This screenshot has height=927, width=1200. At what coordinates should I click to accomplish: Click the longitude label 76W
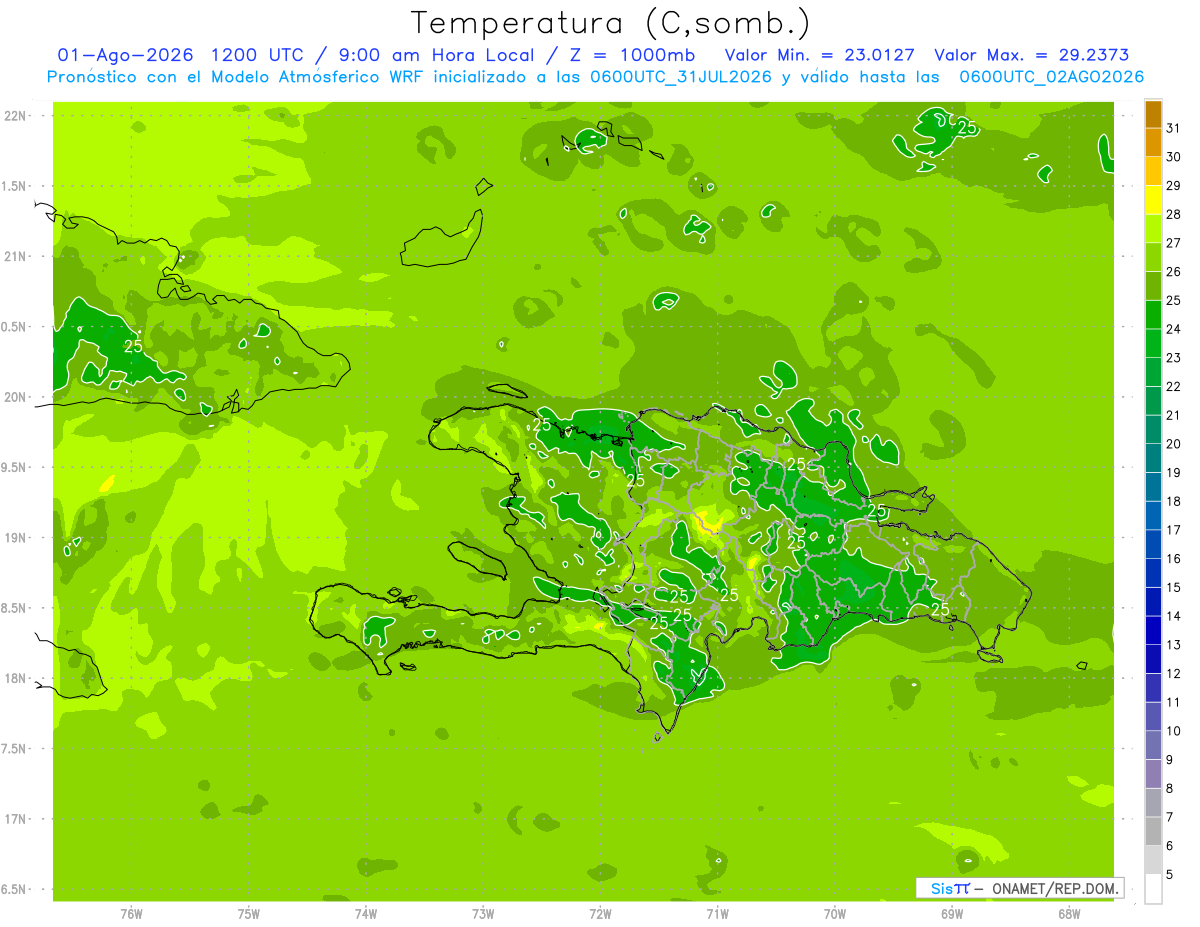(131, 913)
